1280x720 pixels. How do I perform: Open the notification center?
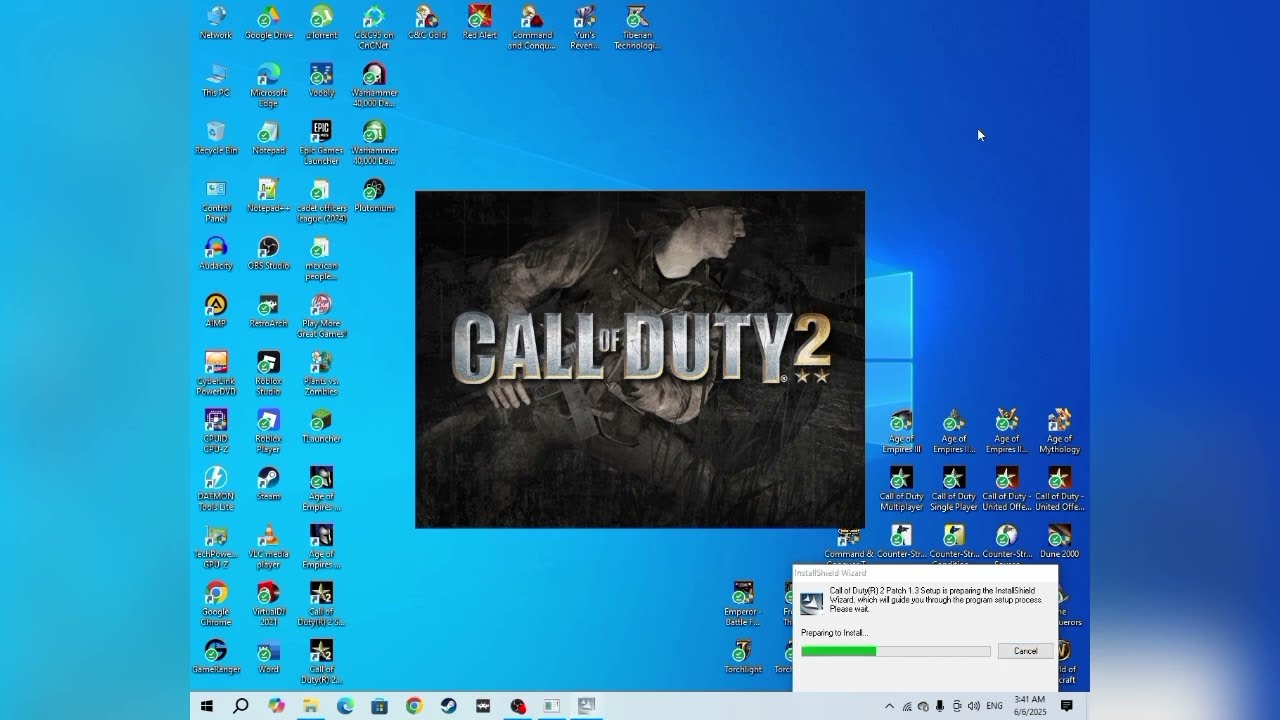(1067, 706)
